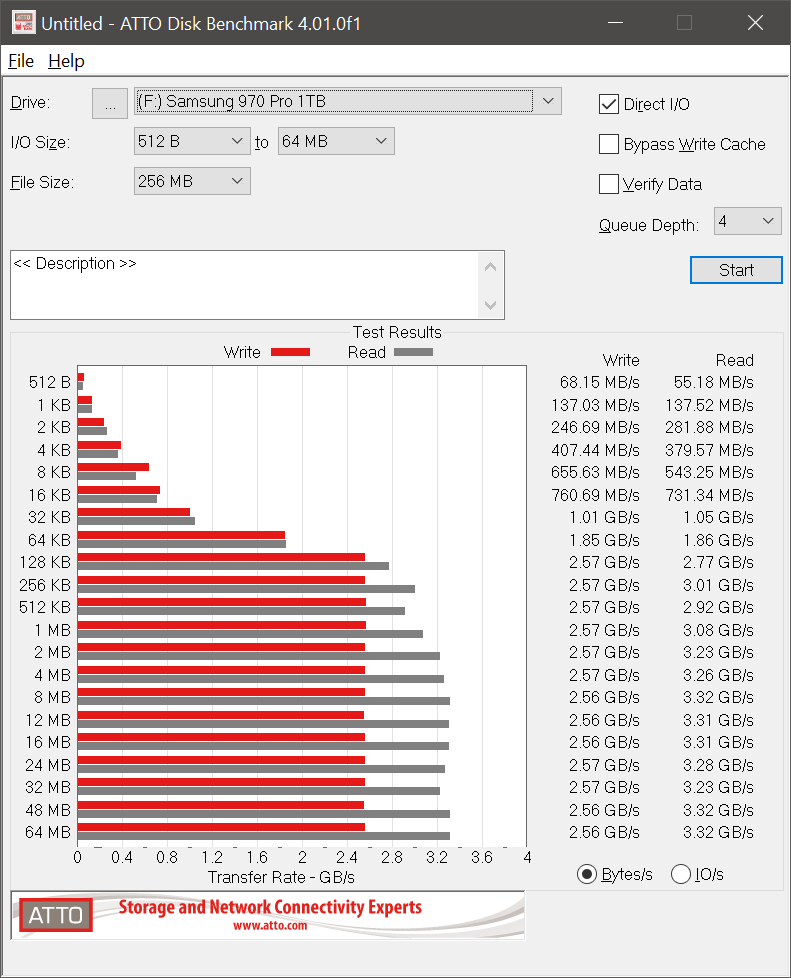Open the Drive selection dropdown
791x978 pixels.
click(x=348, y=101)
